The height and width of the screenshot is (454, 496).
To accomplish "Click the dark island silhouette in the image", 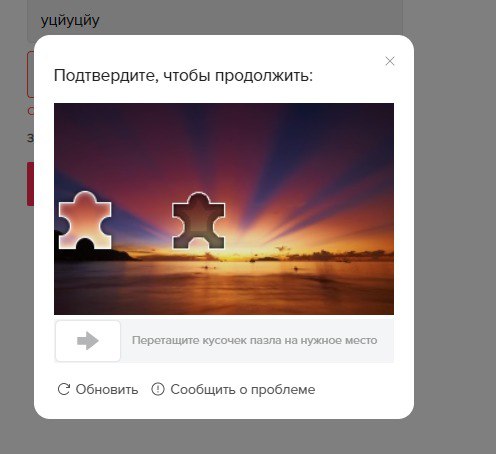I will click(x=95, y=252).
